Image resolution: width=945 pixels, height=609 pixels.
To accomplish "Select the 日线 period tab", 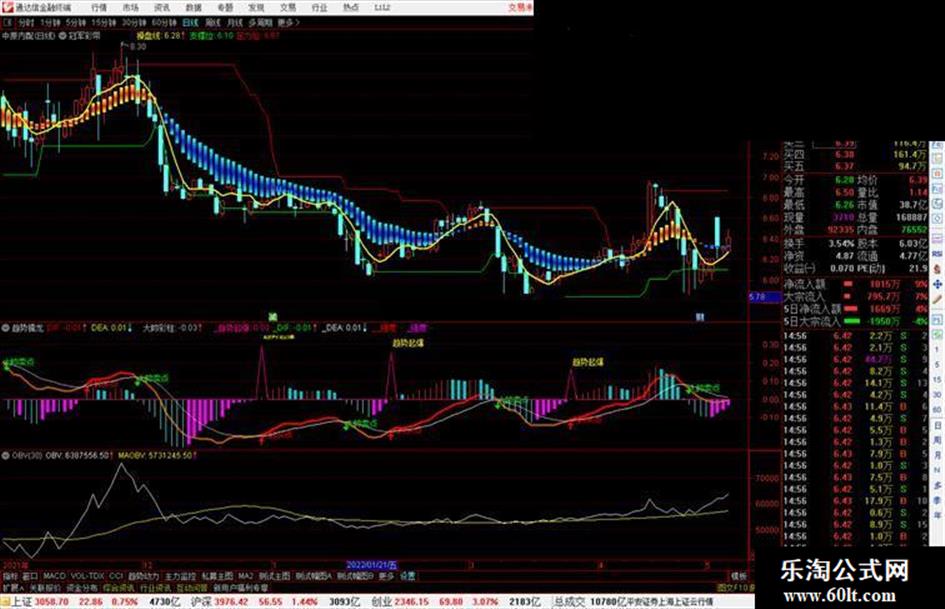I will [190, 23].
